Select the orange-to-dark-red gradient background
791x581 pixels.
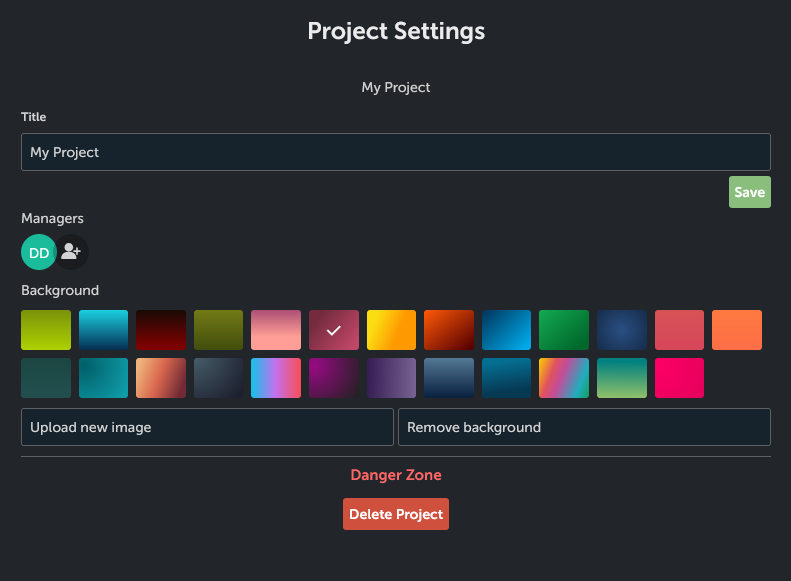click(449, 330)
